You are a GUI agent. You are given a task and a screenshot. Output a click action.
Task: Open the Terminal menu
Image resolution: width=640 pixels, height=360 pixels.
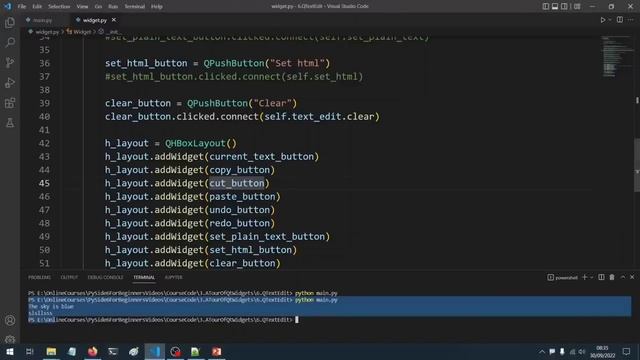pos(134,7)
